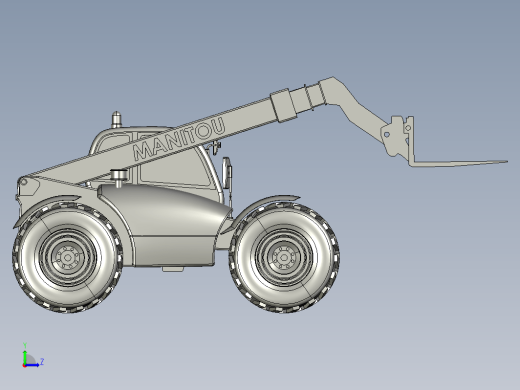This screenshot has width=520, height=390.
Task: Pick the pallet fork tine
Action: (458, 163)
